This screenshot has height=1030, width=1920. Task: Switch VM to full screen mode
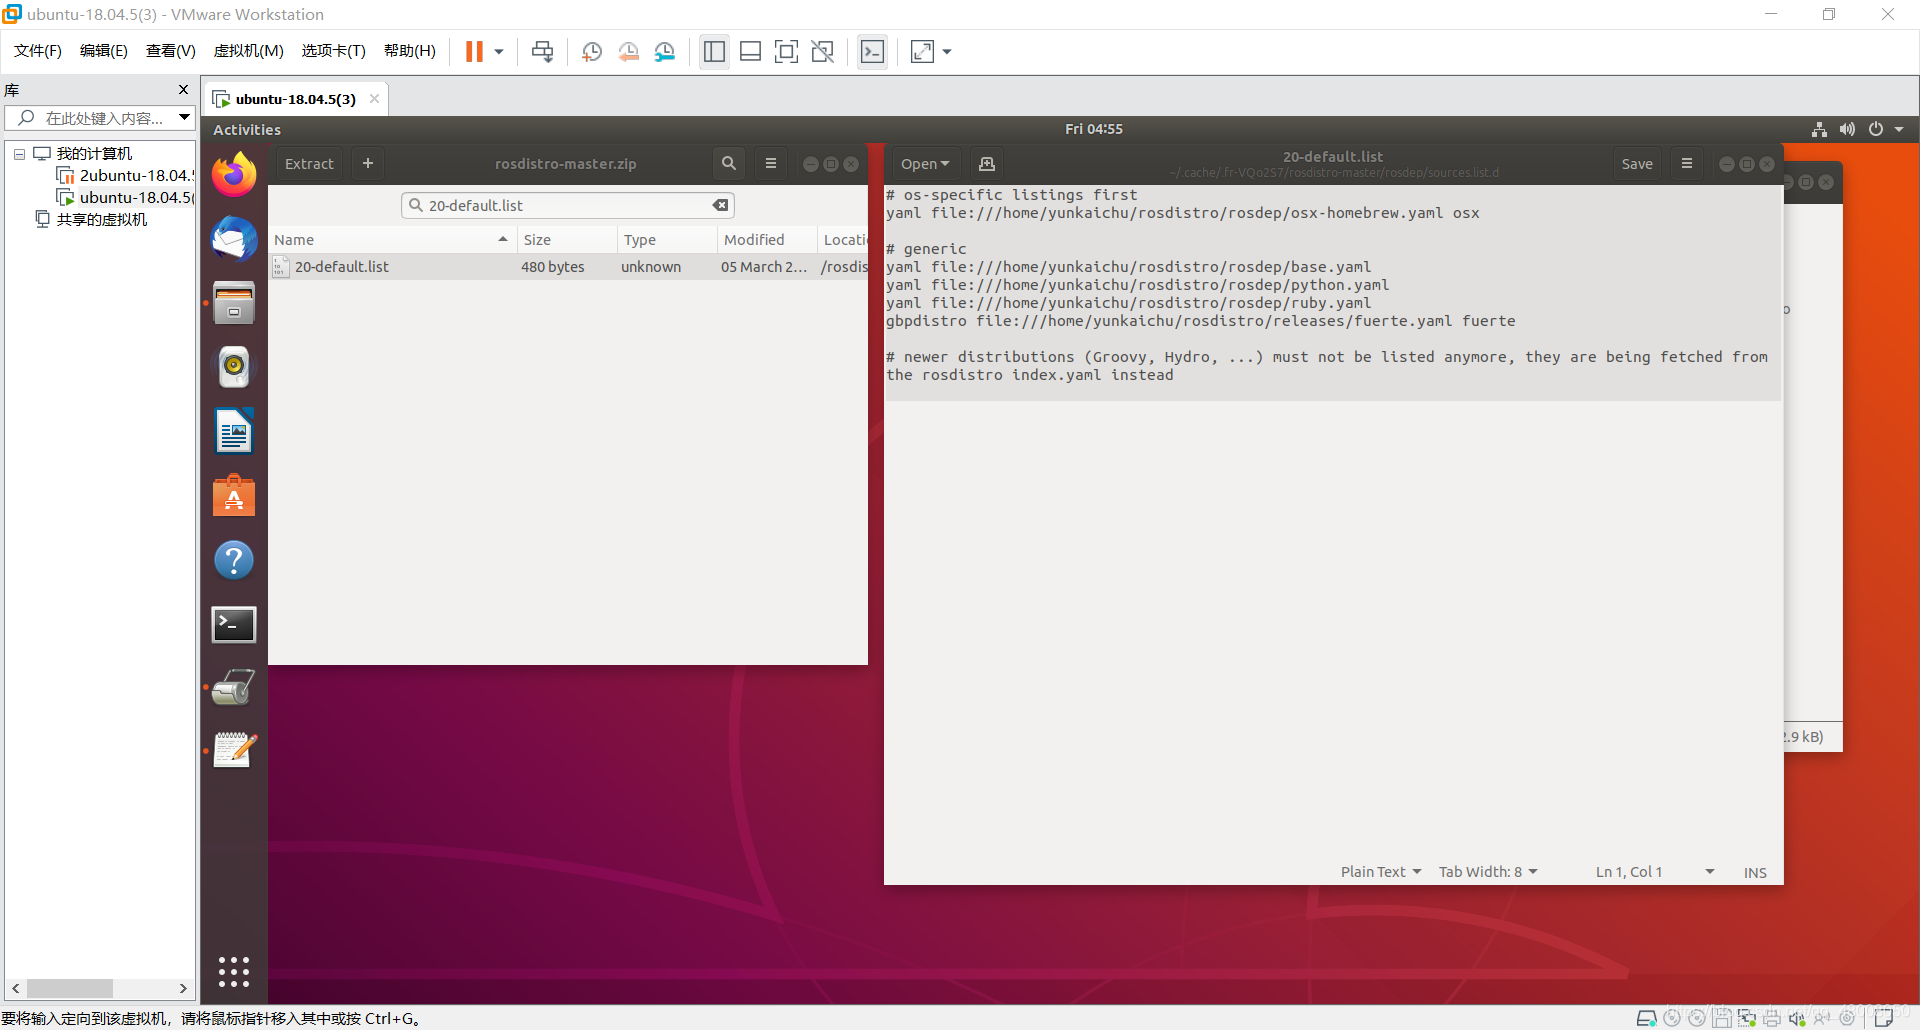(787, 51)
